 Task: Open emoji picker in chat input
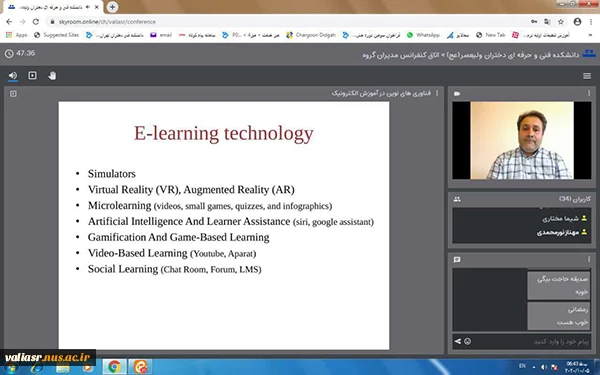(x=468, y=341)
